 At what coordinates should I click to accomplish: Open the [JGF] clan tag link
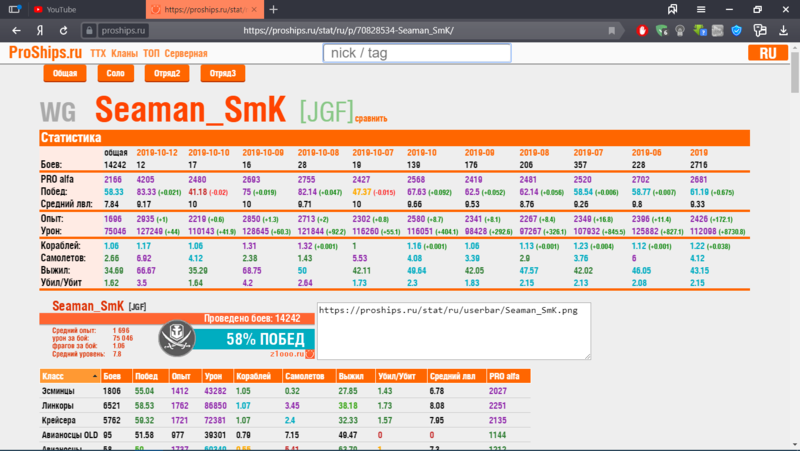coord(327,111)
